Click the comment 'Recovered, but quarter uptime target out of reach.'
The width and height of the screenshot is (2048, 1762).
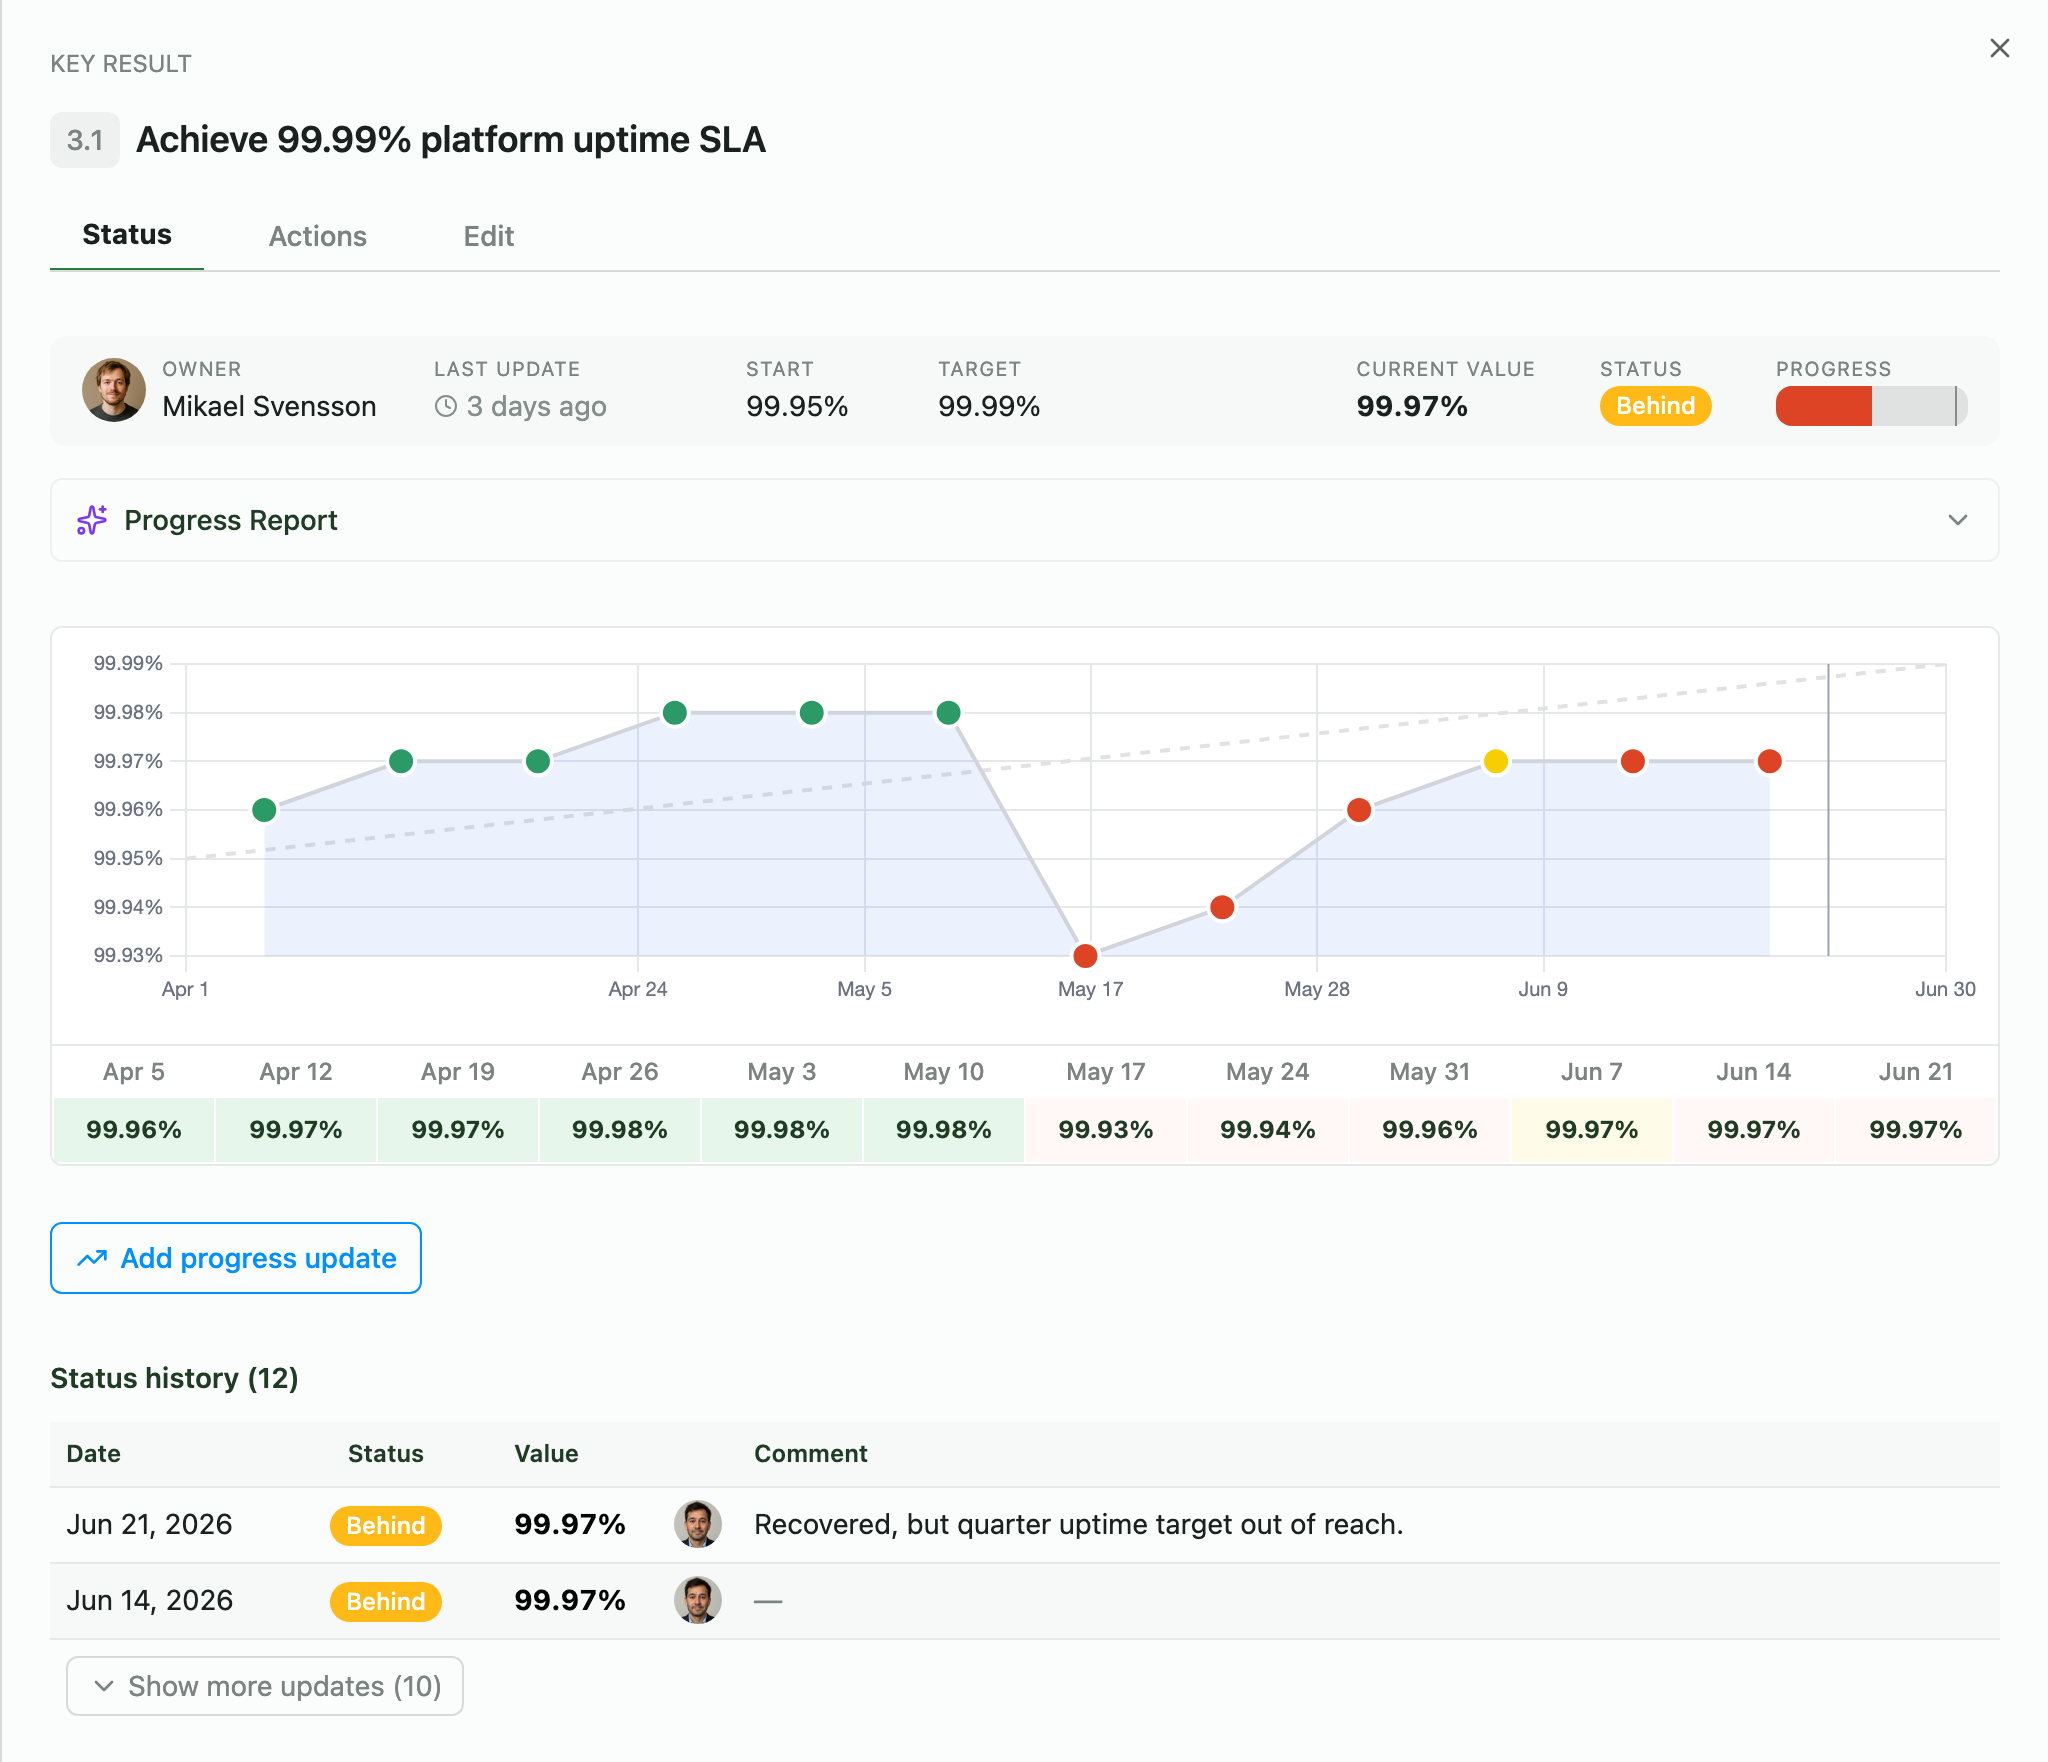click(x=1079, y=1525)
